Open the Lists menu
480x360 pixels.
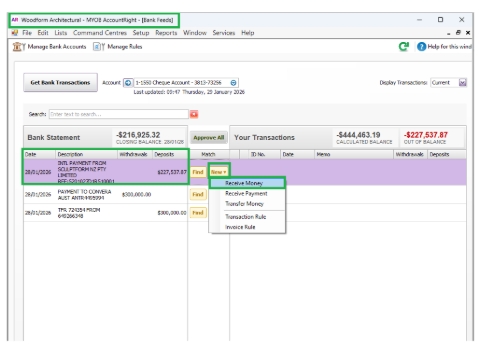pos(61,33)
